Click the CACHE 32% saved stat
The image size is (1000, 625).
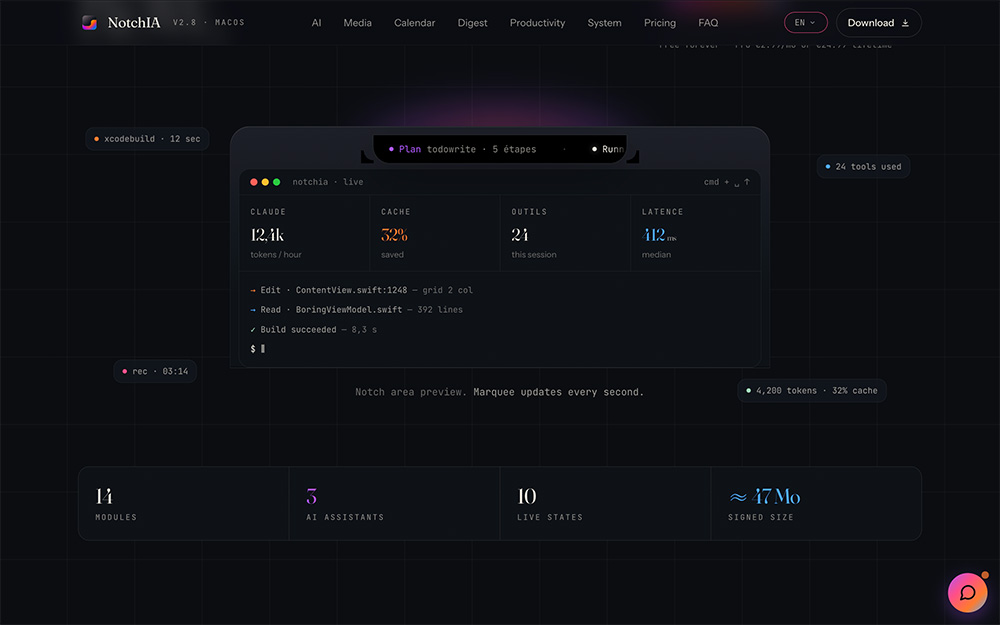[x=435, y=233]
